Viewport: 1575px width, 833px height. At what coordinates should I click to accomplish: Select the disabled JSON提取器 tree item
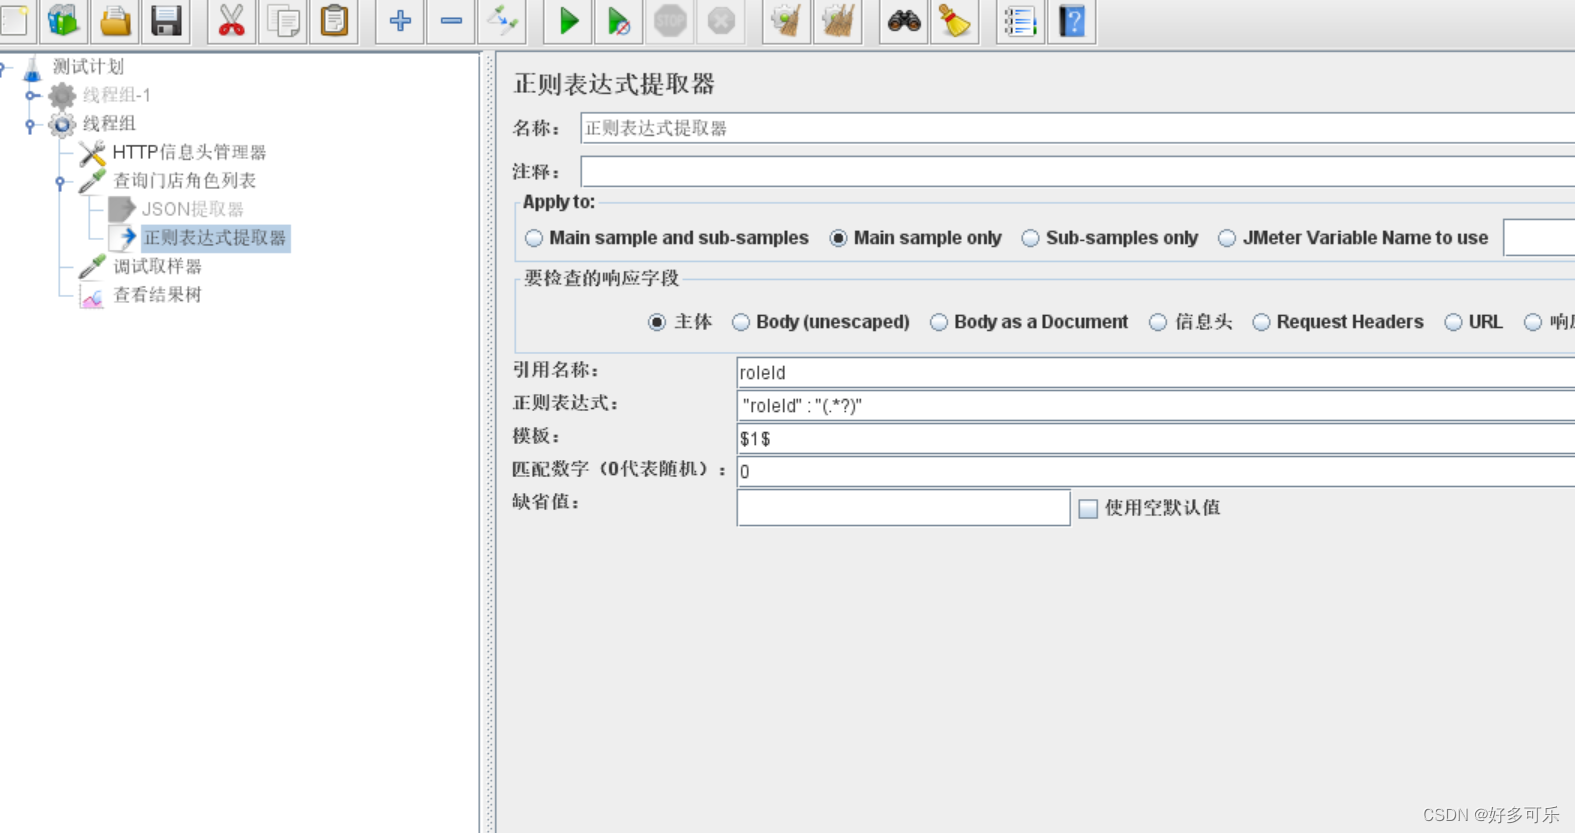193,209
